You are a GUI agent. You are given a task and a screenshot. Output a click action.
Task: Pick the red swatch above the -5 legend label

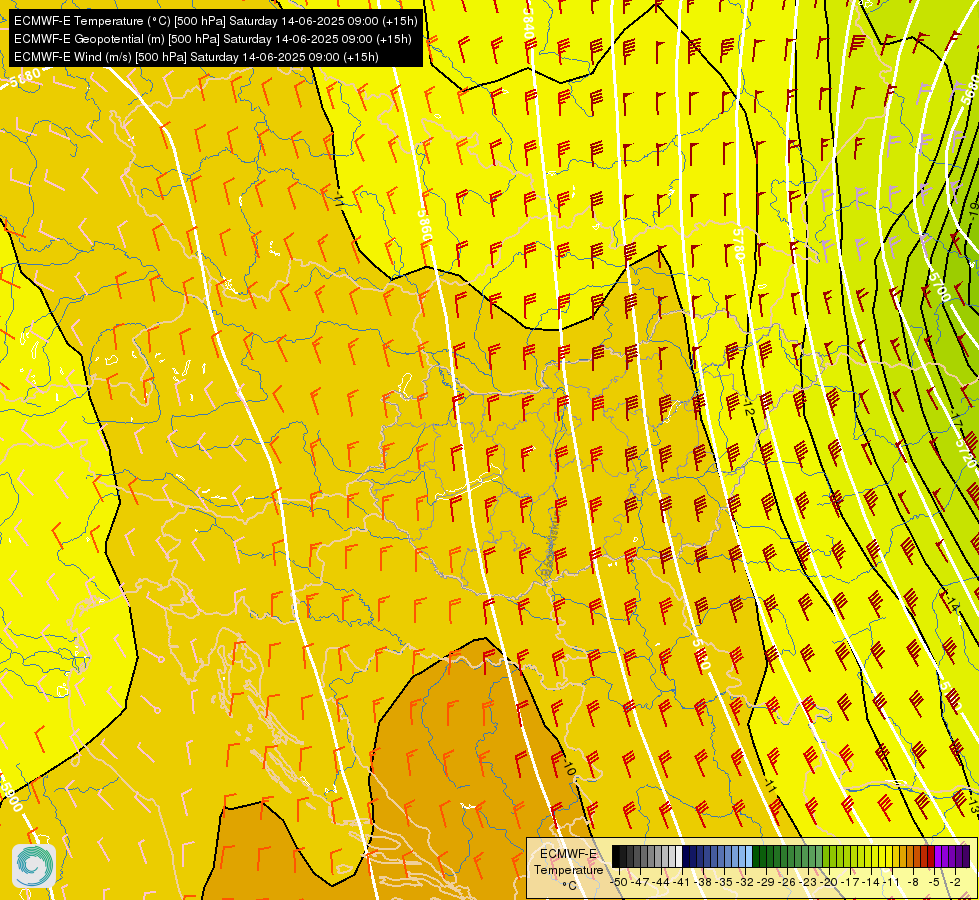coord(931,856)
